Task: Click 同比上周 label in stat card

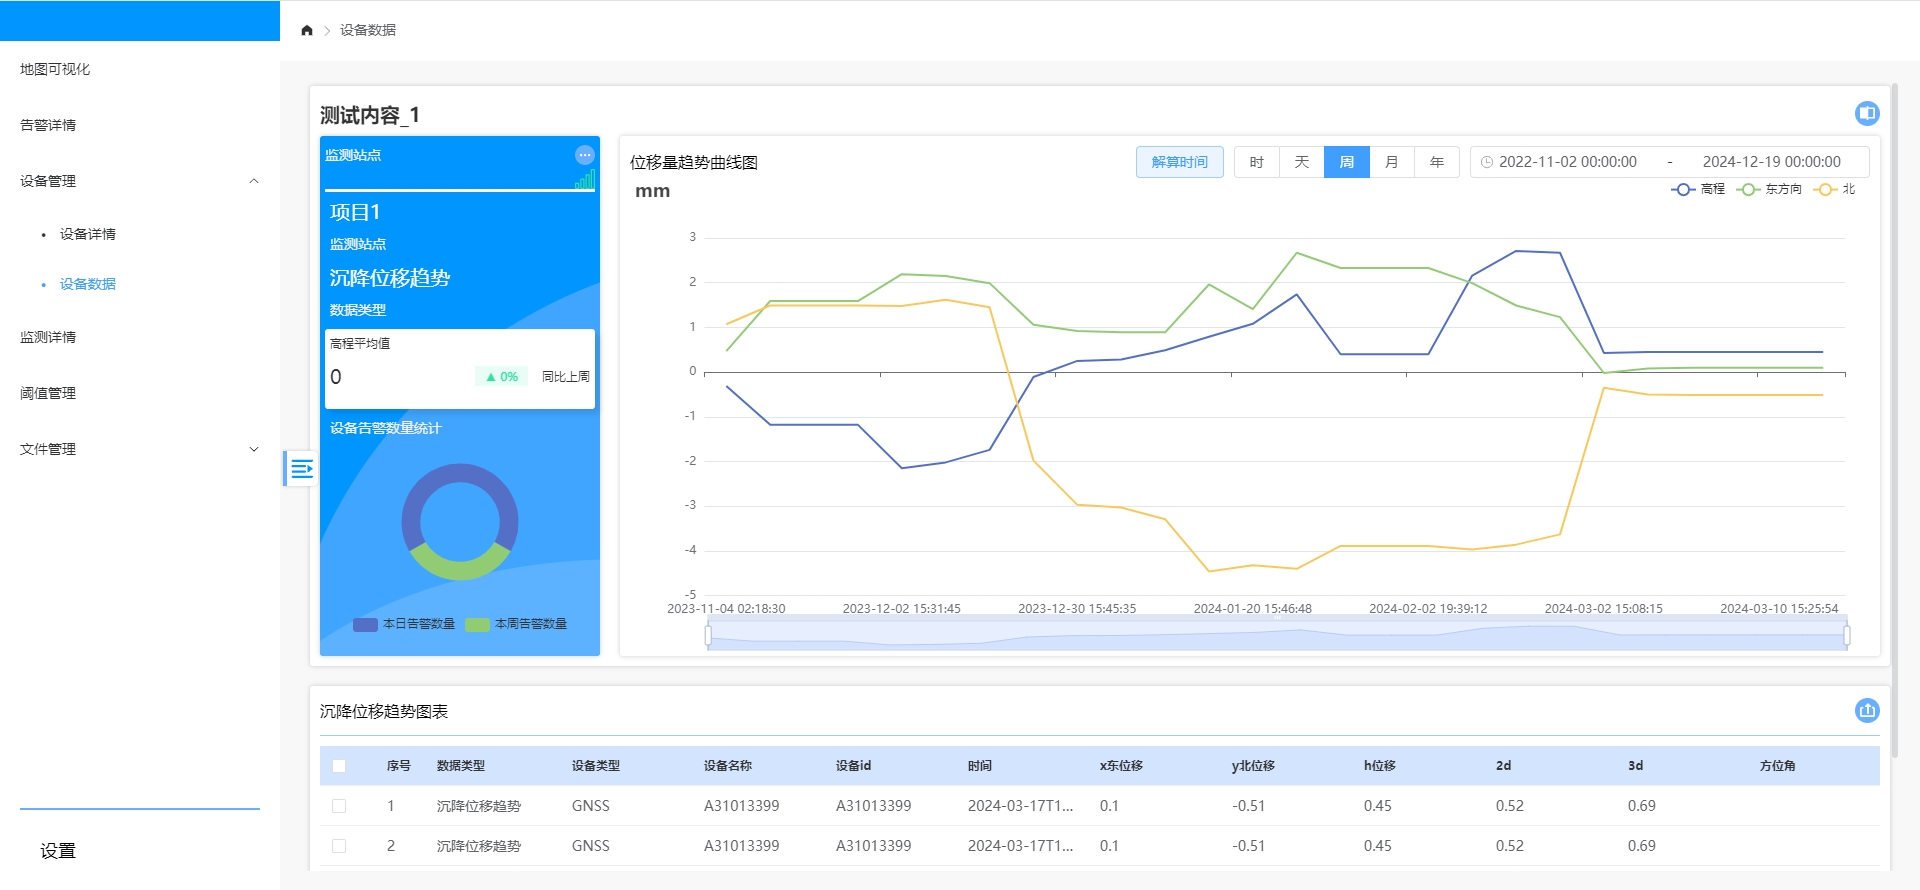Action: [566, 377]
